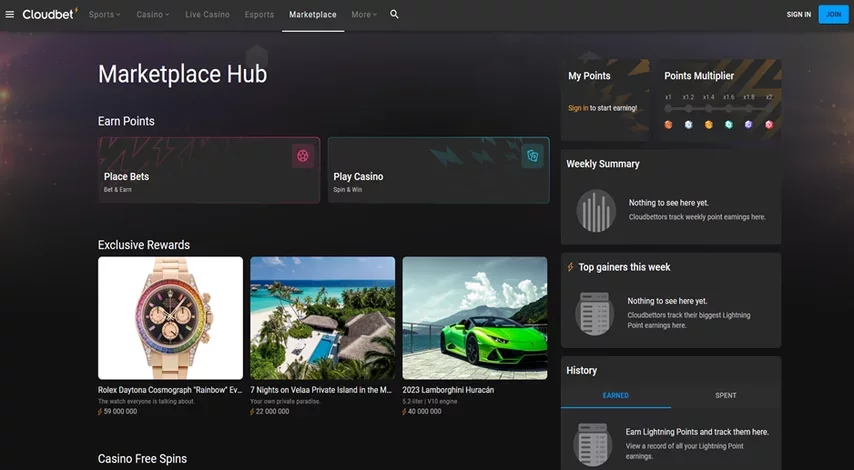Click the Rolex Daytona Cosmograph title
The height and width of the screenshot is (470, 854).
[x=170, y=390]
